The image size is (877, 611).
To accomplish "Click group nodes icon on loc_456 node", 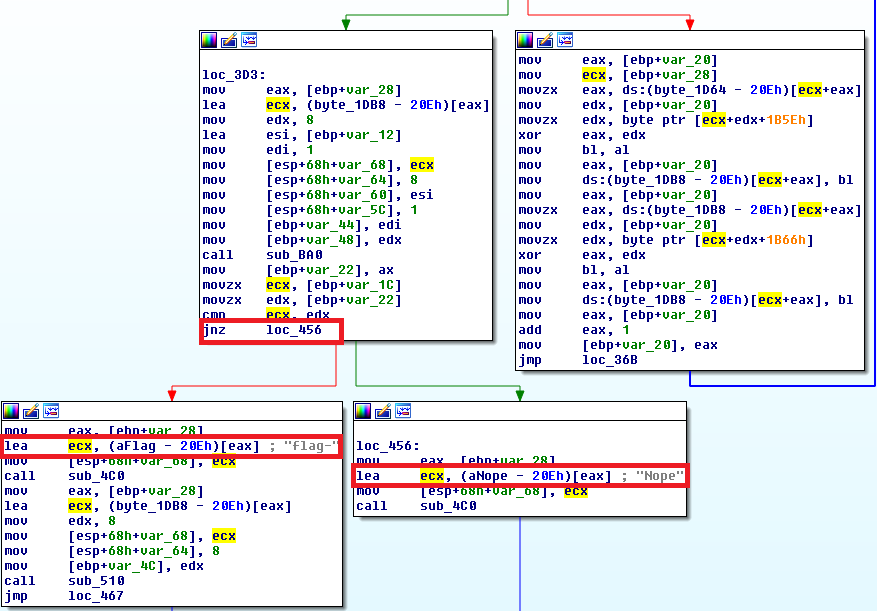I will click(404, 412).
